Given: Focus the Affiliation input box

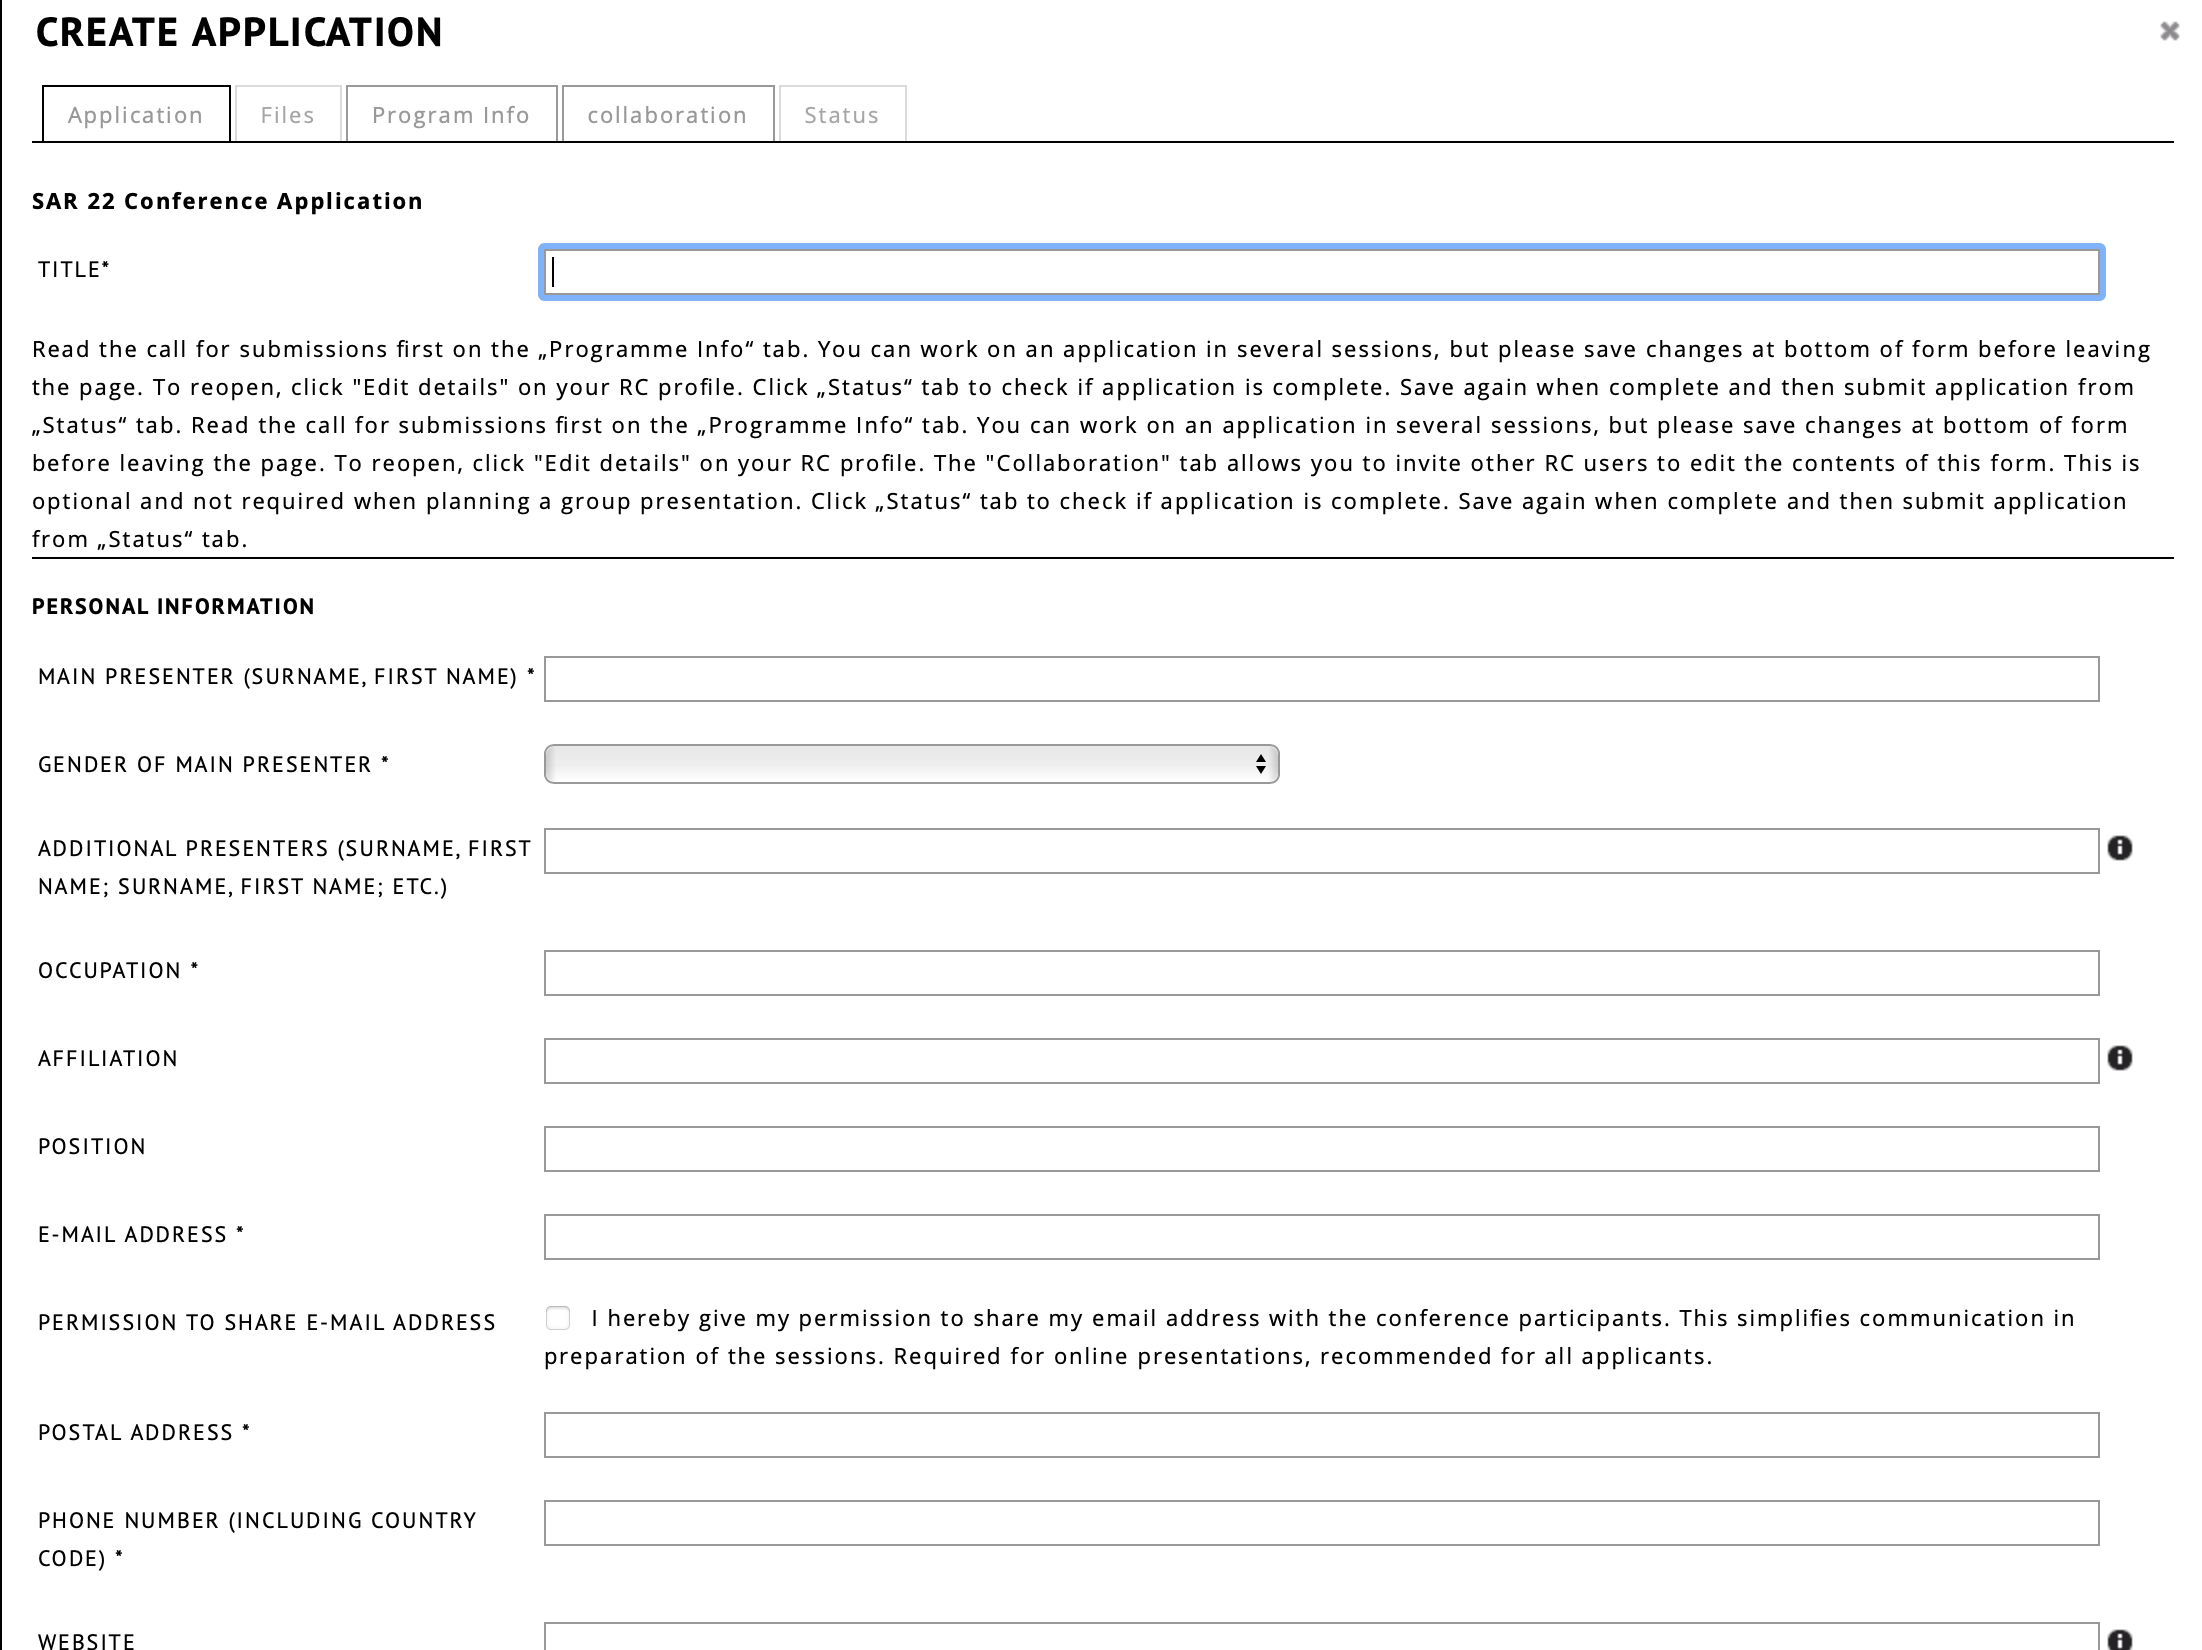Looking at the screenshot, I should [x=1320, y=1061].
